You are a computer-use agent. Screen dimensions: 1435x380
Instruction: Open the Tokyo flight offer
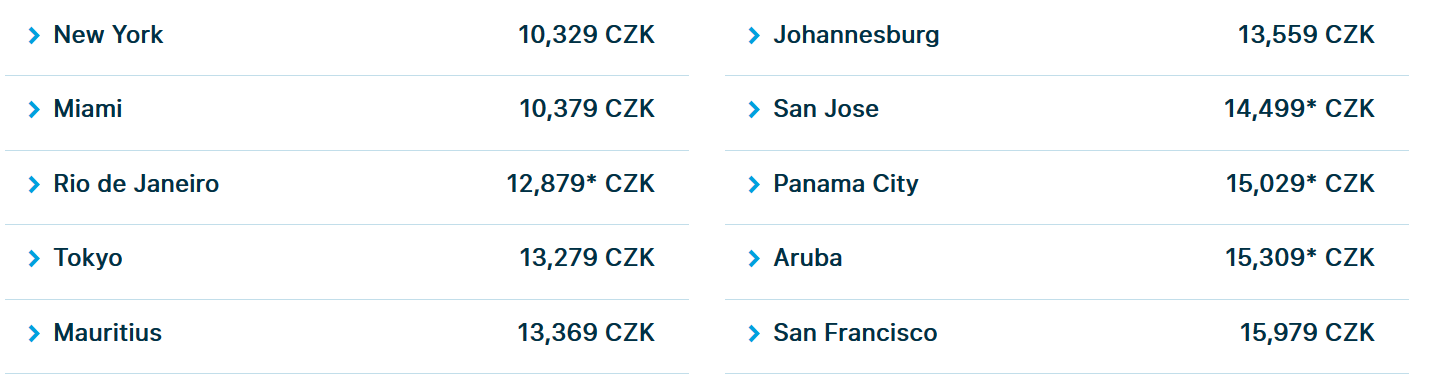88,258
